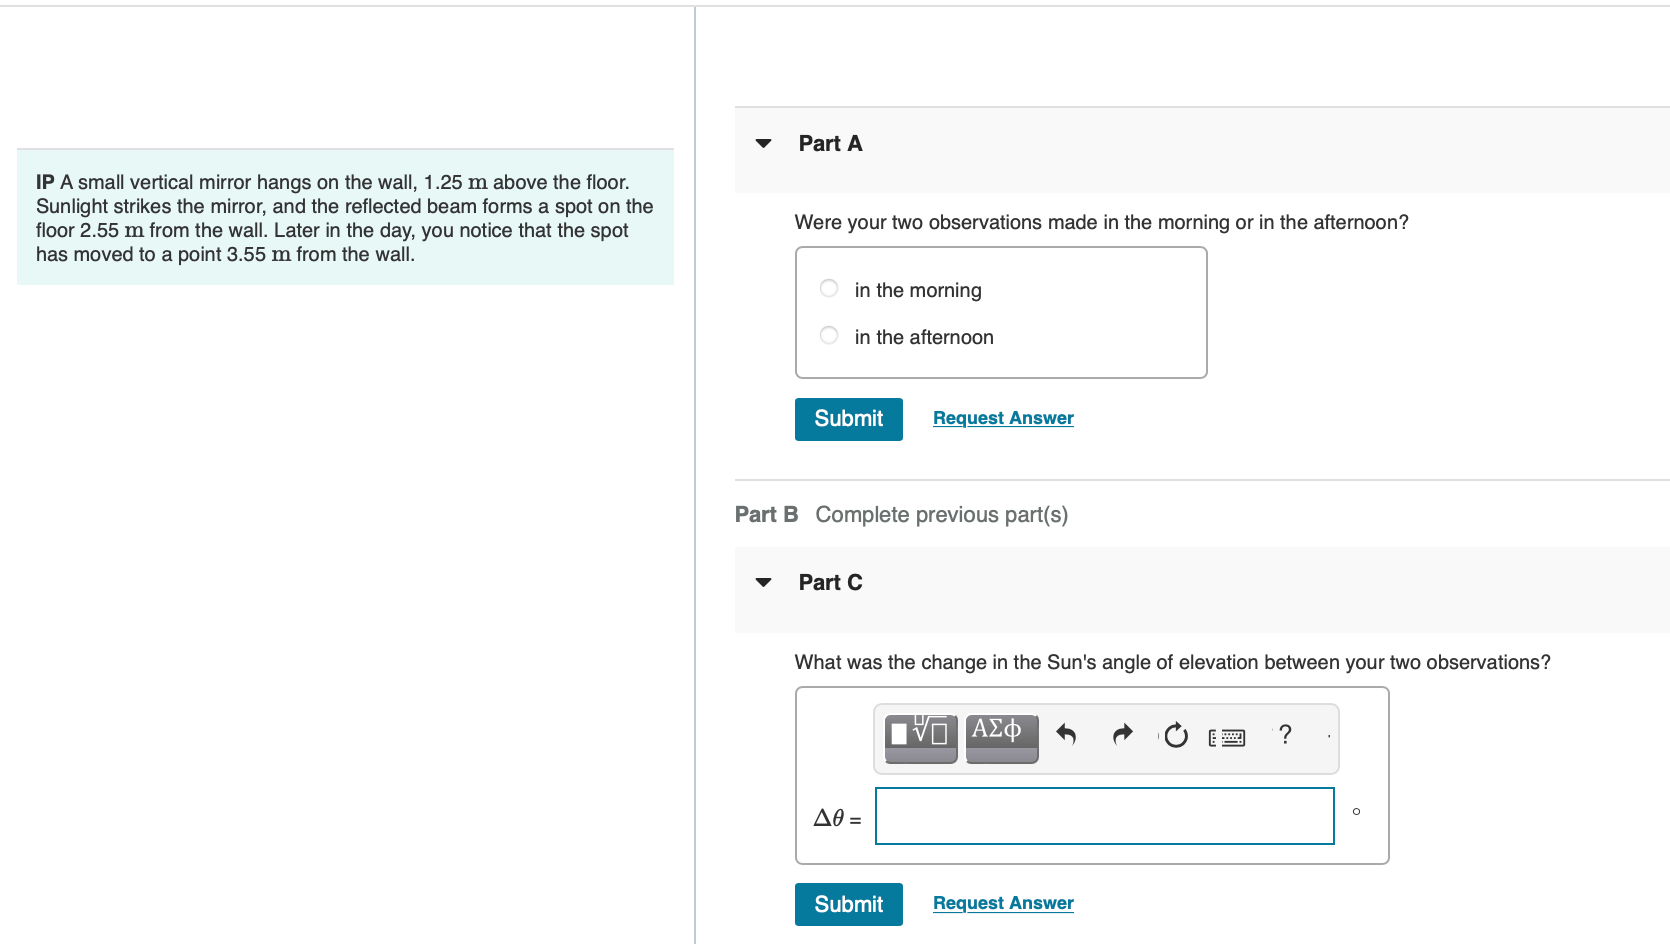
Task: Submit the Part C answer
Action: click(849, 904)
